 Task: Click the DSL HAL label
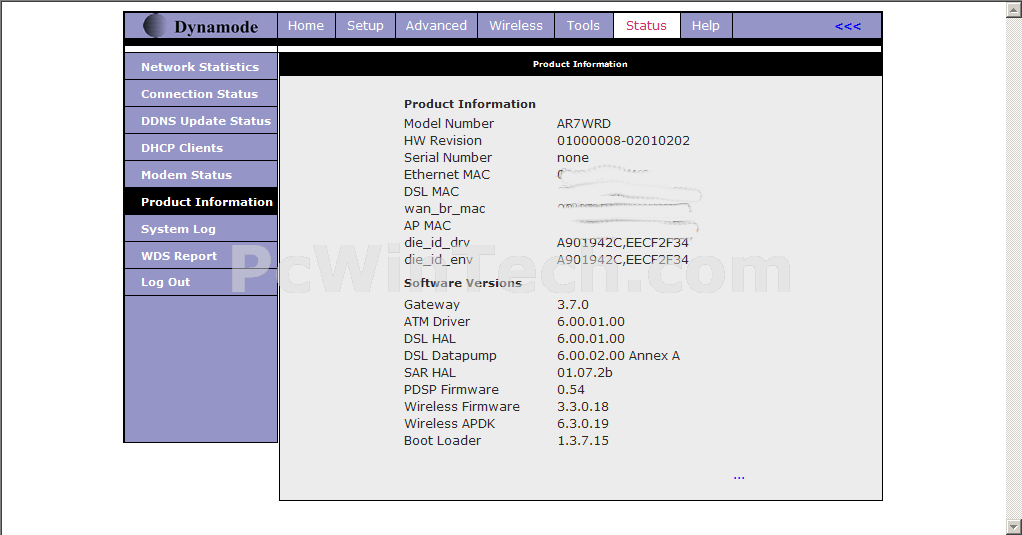tap(430, 338)
